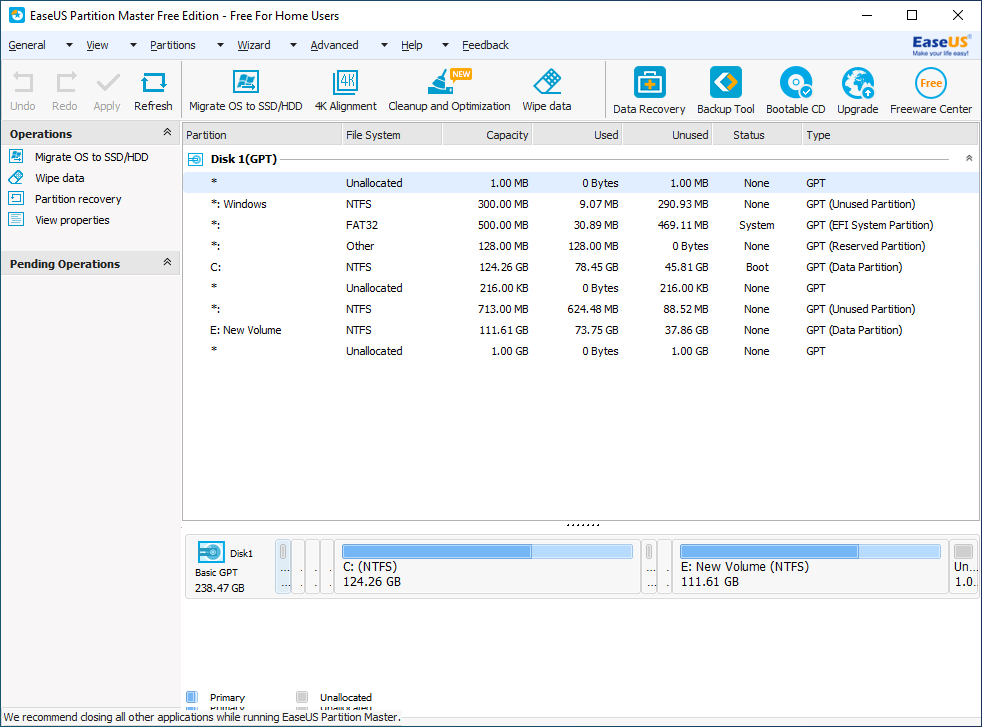Open the Backup Tool
The image size is (982, 727).
(725, 84)
